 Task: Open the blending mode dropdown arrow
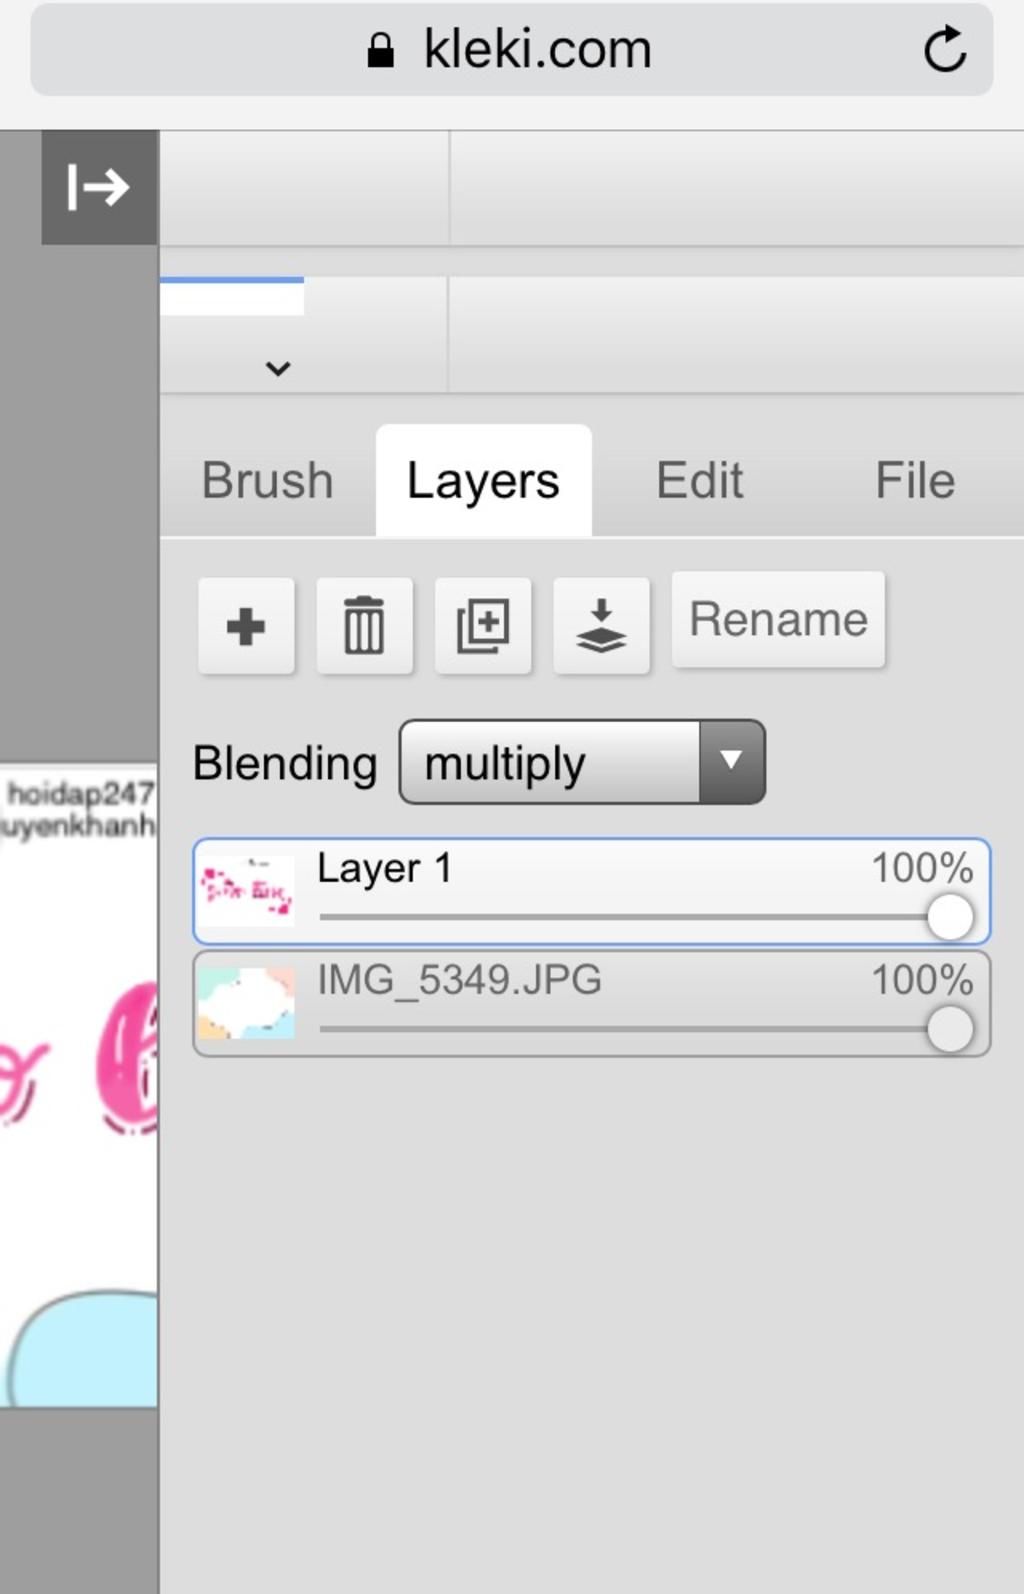point(731,761)
